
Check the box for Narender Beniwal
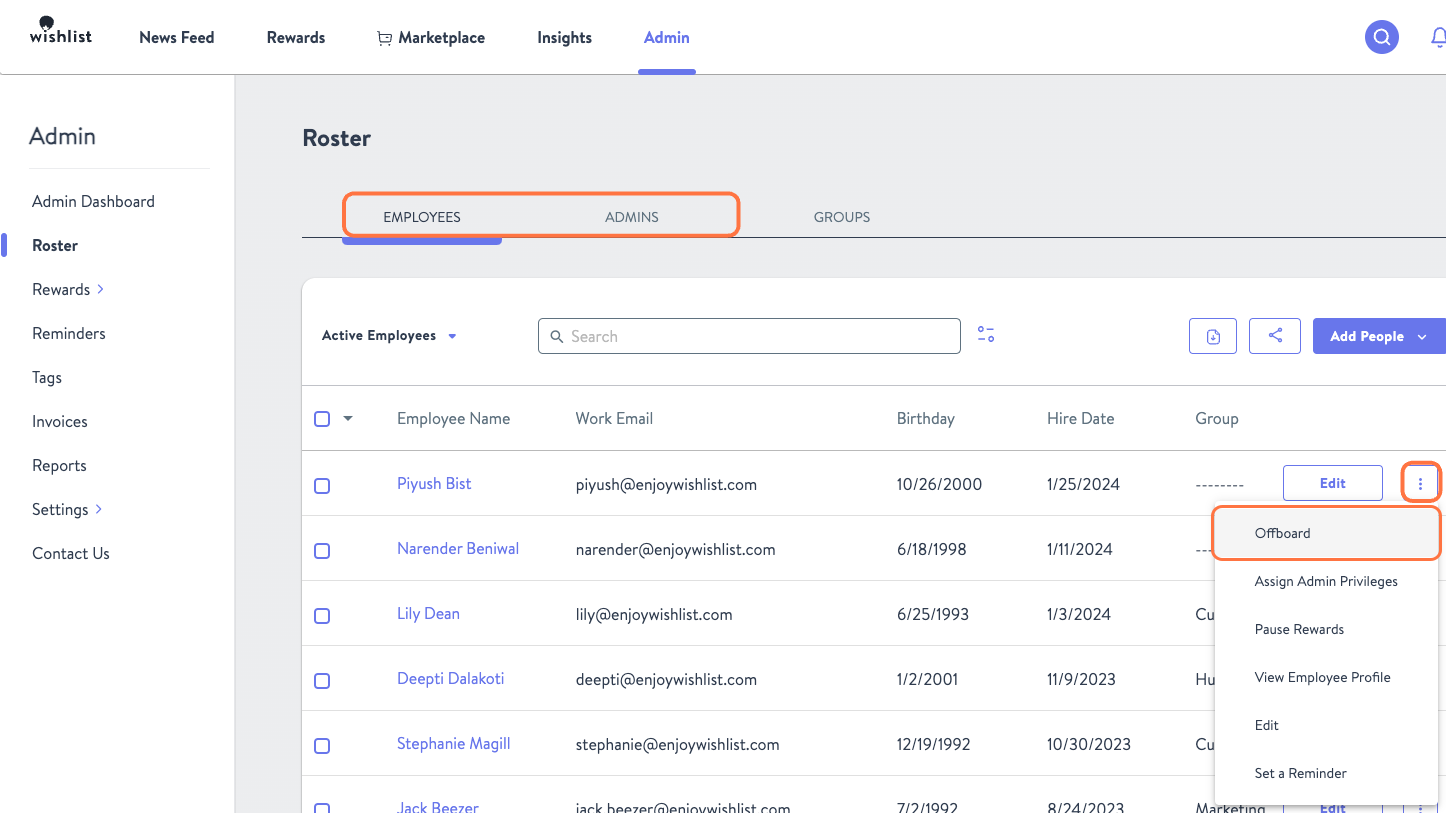tap(322, 550)
